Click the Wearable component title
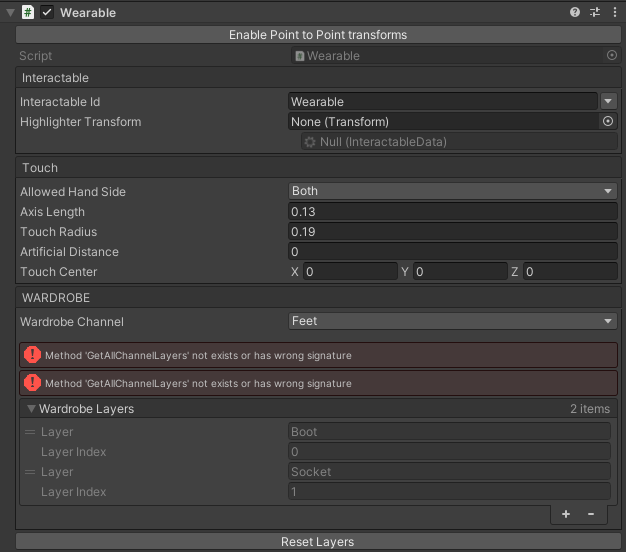Image resolution: width=626 pixels, height=552 pixels. pyautogui.click(x=88, y=13)
